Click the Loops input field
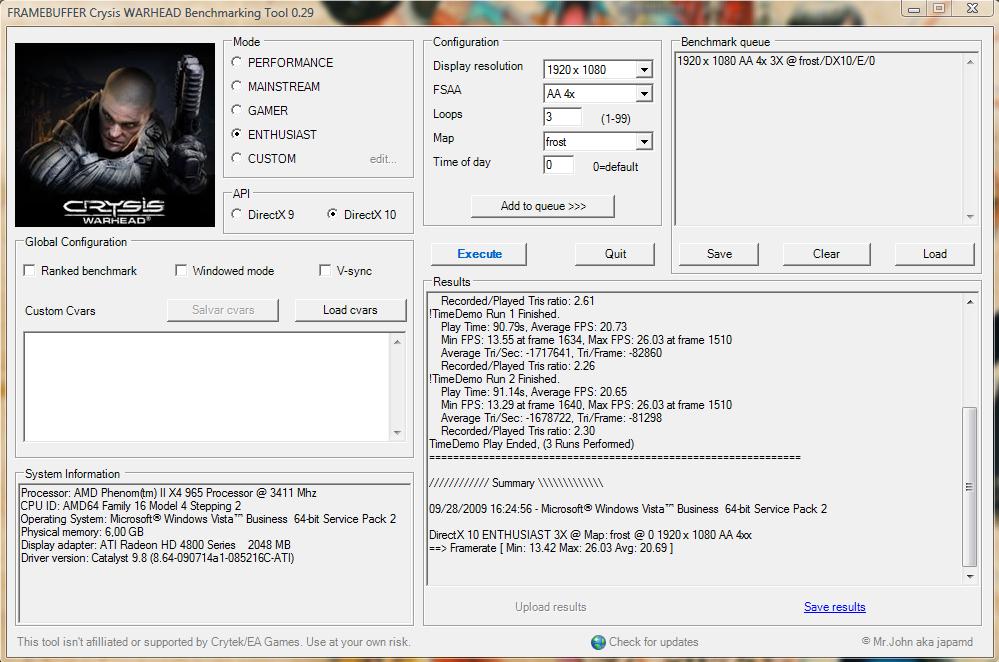This screenshot has width=999, height=662. coord(562,117)
